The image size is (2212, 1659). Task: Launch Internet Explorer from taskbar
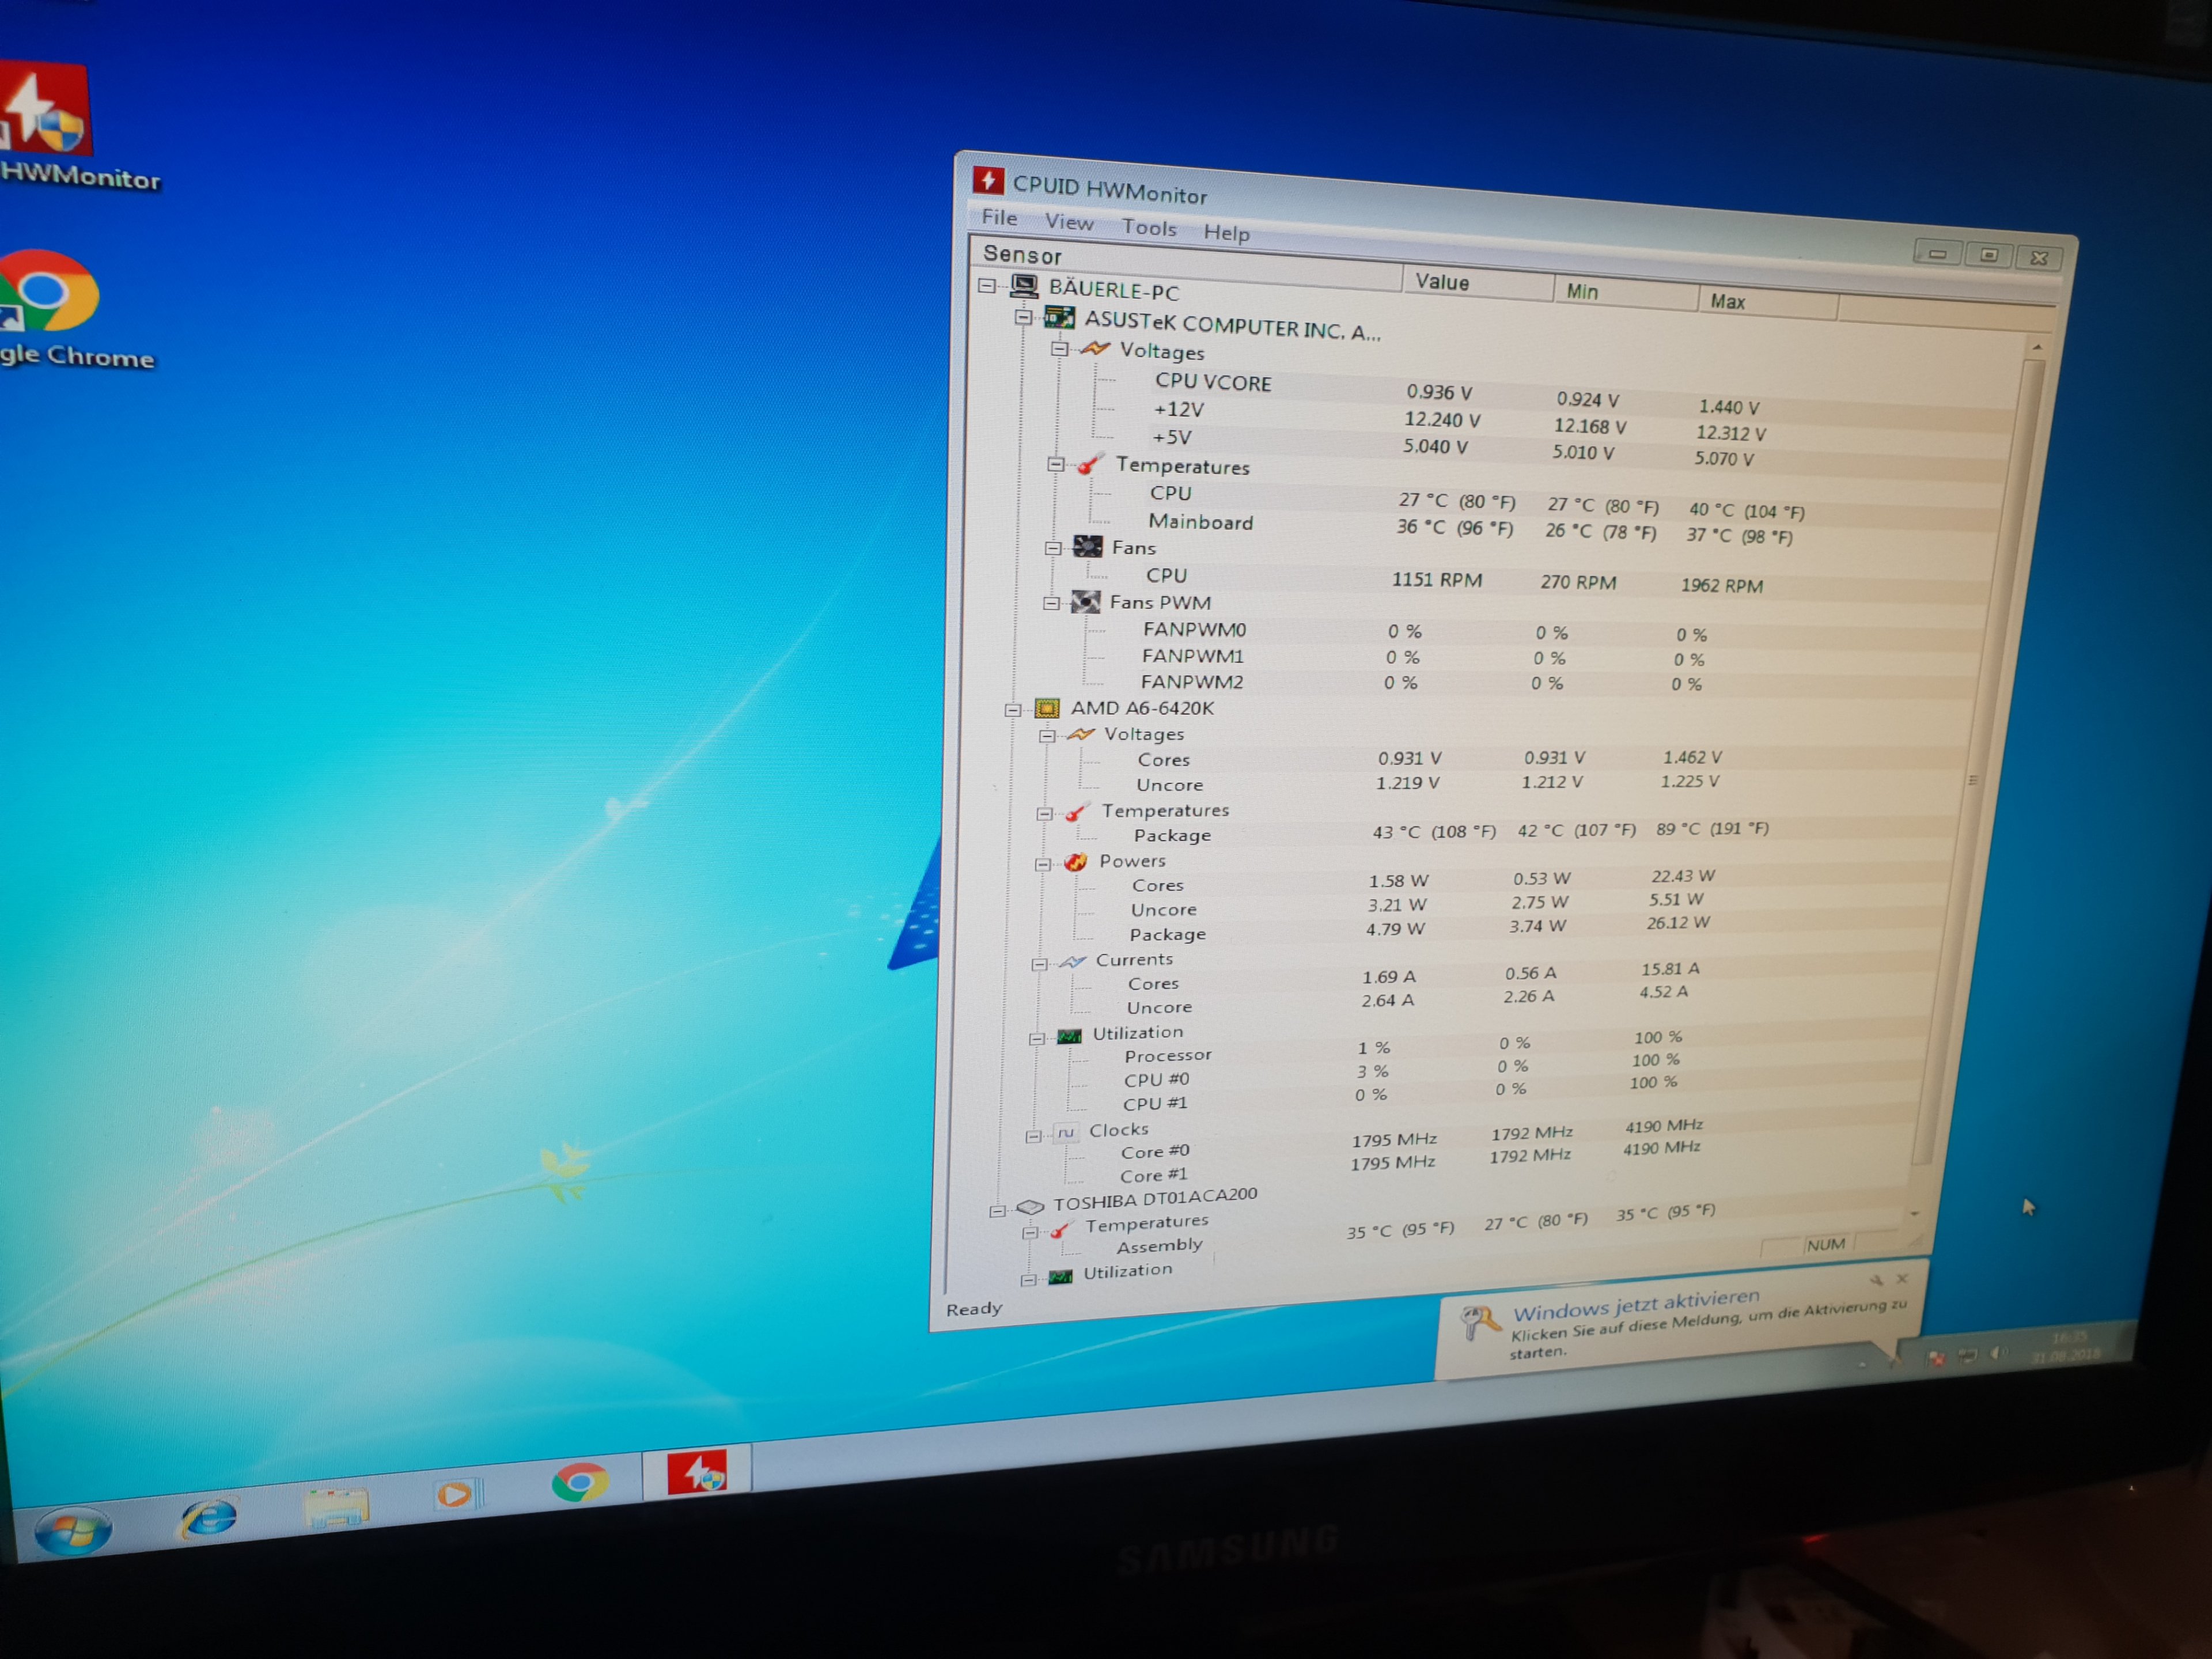[x=208, y=1520]
